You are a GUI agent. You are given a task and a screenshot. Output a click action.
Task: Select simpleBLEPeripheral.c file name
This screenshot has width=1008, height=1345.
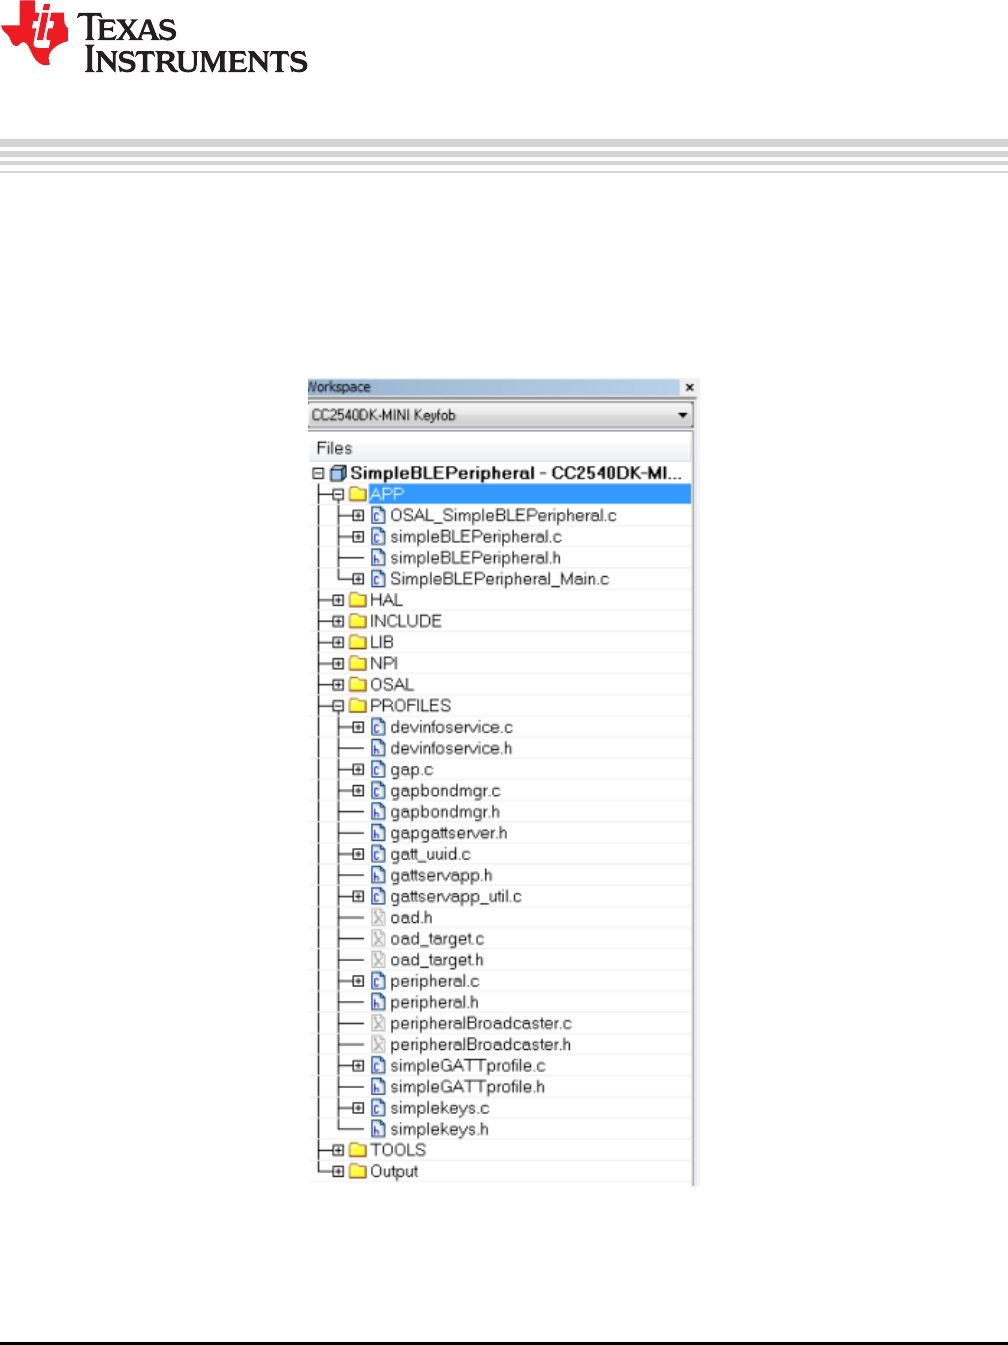pyautogui.click(x=476, y=537)
